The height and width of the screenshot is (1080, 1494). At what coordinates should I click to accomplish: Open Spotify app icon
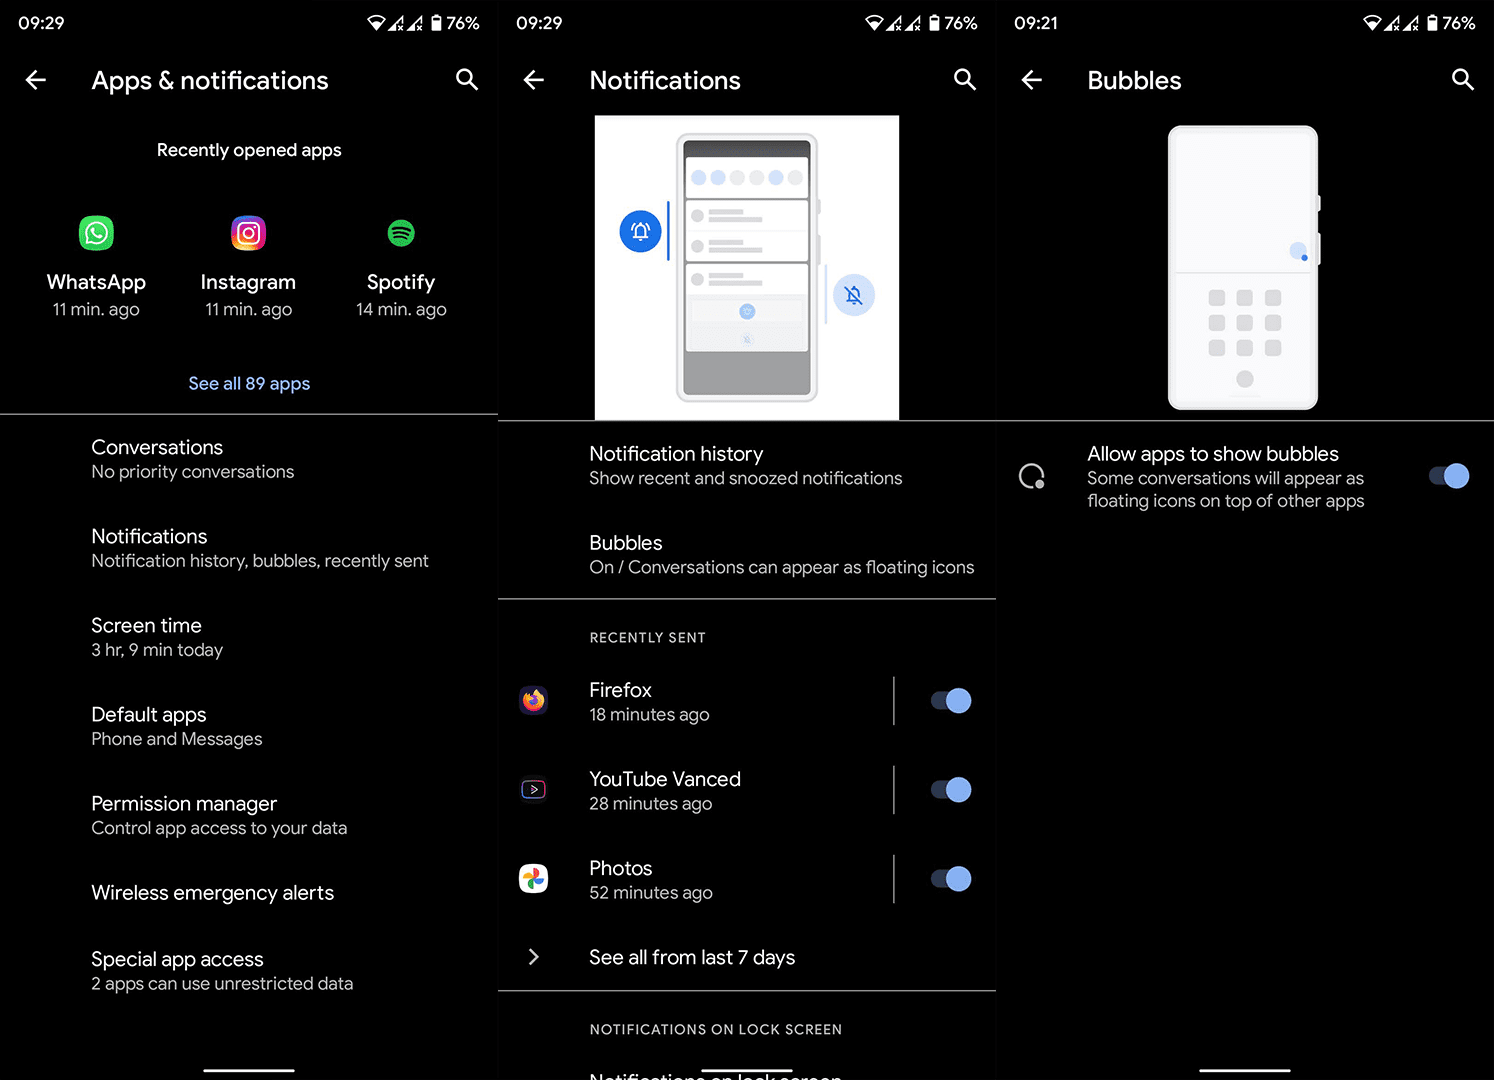pyautogui.click(x=401, y=233)
